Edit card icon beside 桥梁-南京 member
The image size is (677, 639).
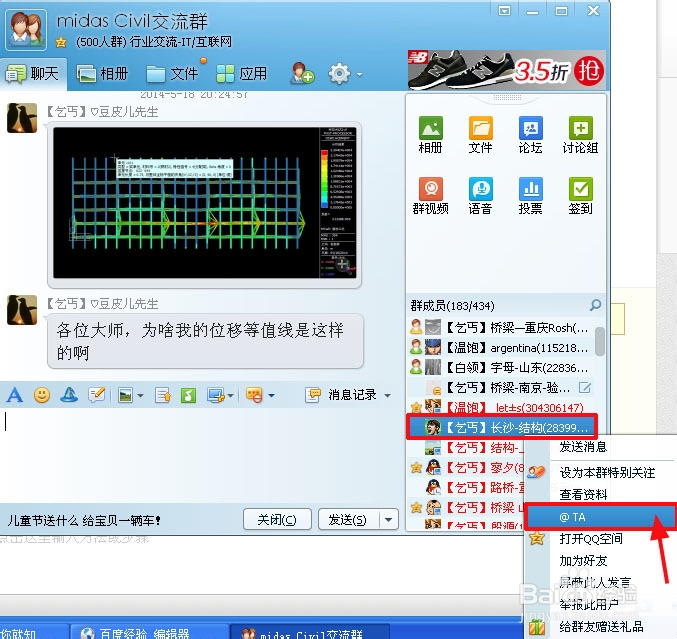click(585, 387)
